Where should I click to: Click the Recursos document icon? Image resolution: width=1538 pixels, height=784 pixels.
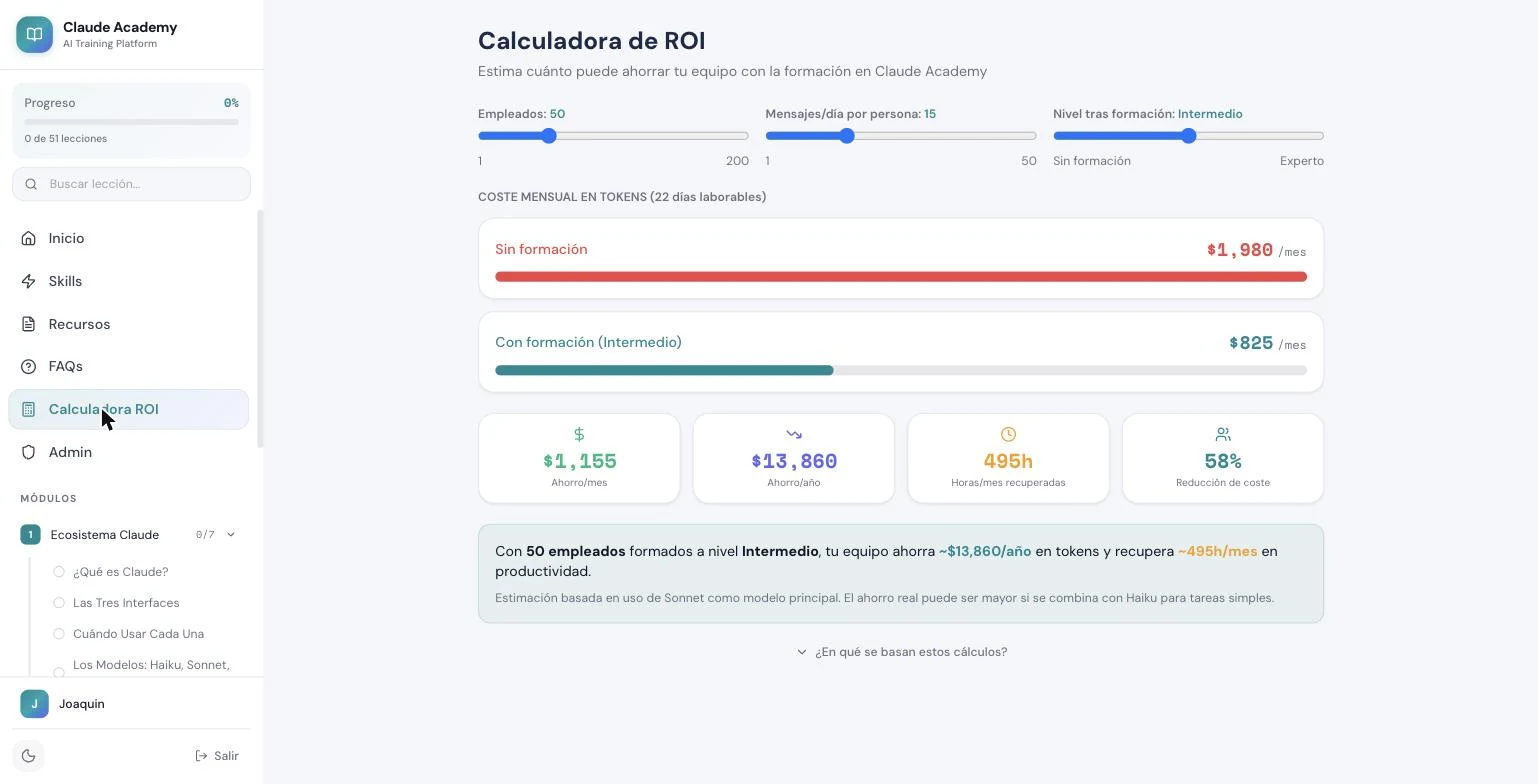click(28, 324)
